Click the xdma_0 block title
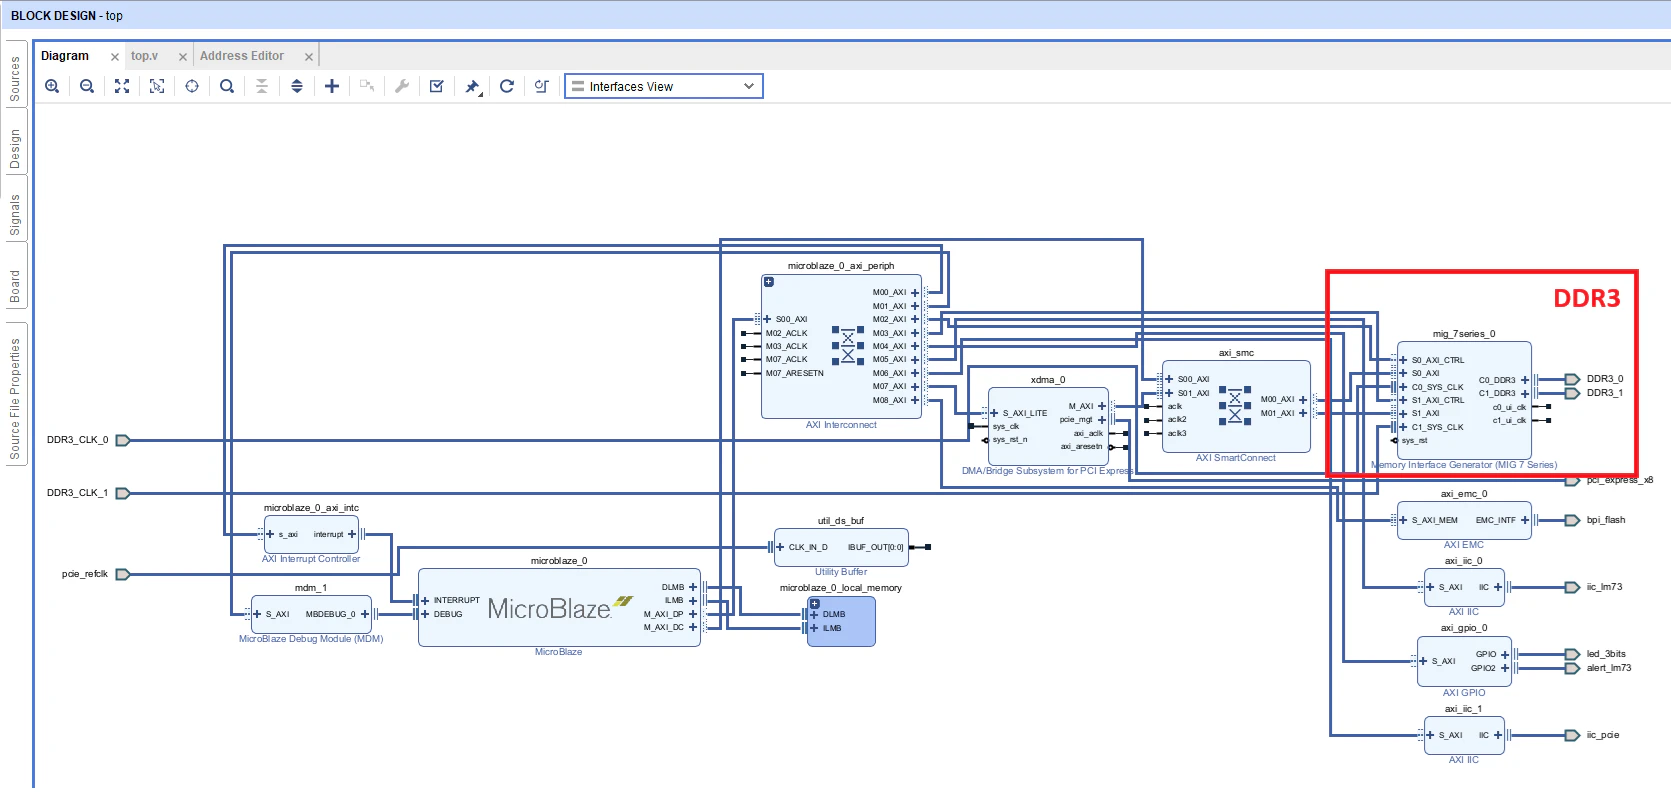This screenshot has width=1671, height=811. tap(1048, 380)
